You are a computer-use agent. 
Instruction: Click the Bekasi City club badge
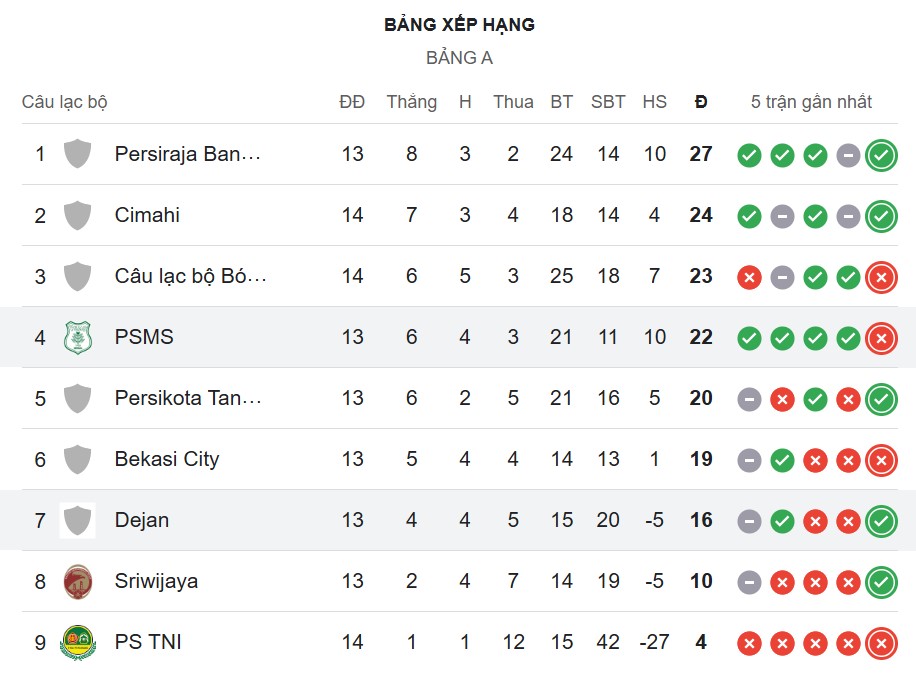tap(78, 460)
